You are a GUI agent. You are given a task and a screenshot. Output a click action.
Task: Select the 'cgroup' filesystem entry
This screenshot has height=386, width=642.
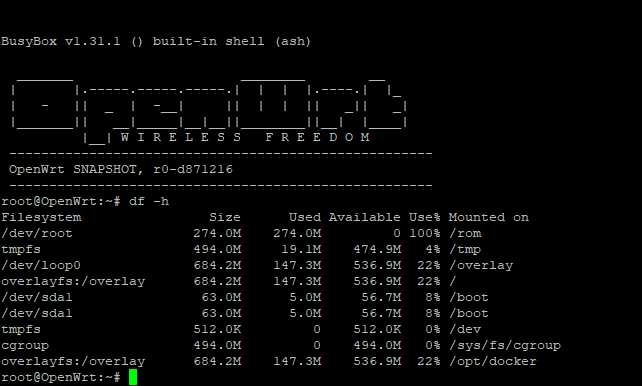click(25, 346)
